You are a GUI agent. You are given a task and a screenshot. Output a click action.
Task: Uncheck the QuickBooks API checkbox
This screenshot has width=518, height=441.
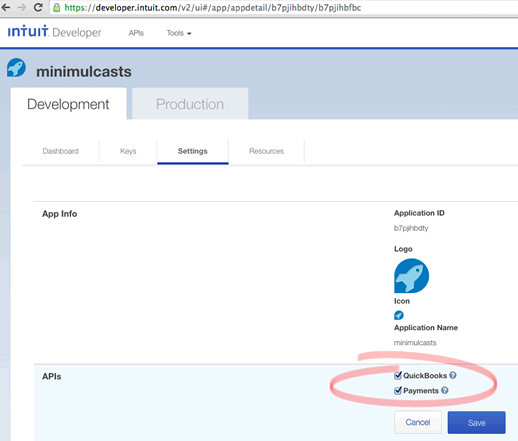398,375
